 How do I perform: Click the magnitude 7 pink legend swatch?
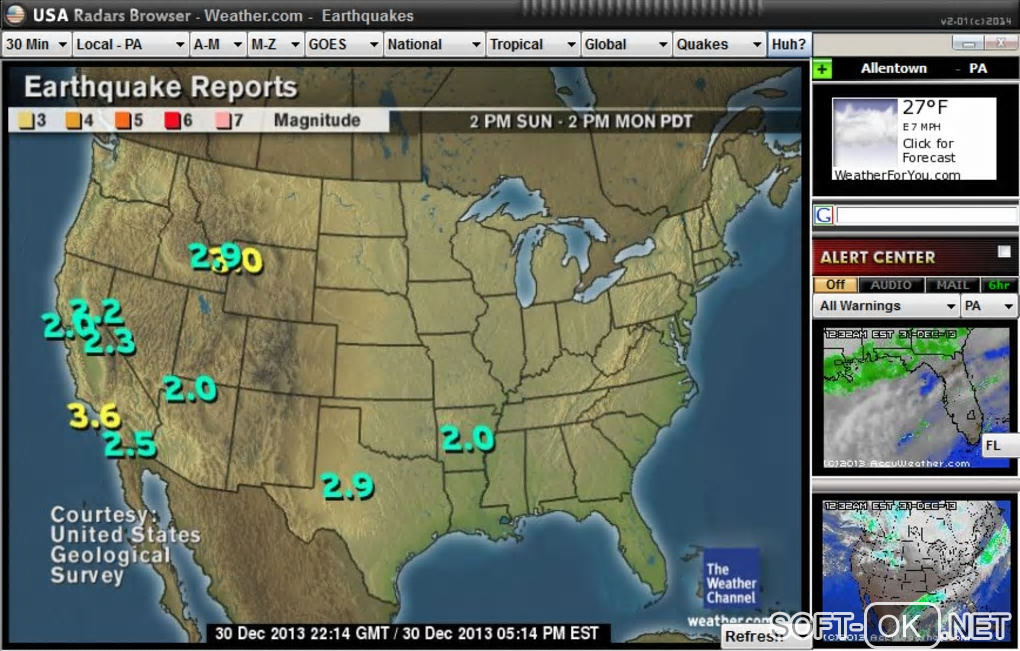[222, 121]
